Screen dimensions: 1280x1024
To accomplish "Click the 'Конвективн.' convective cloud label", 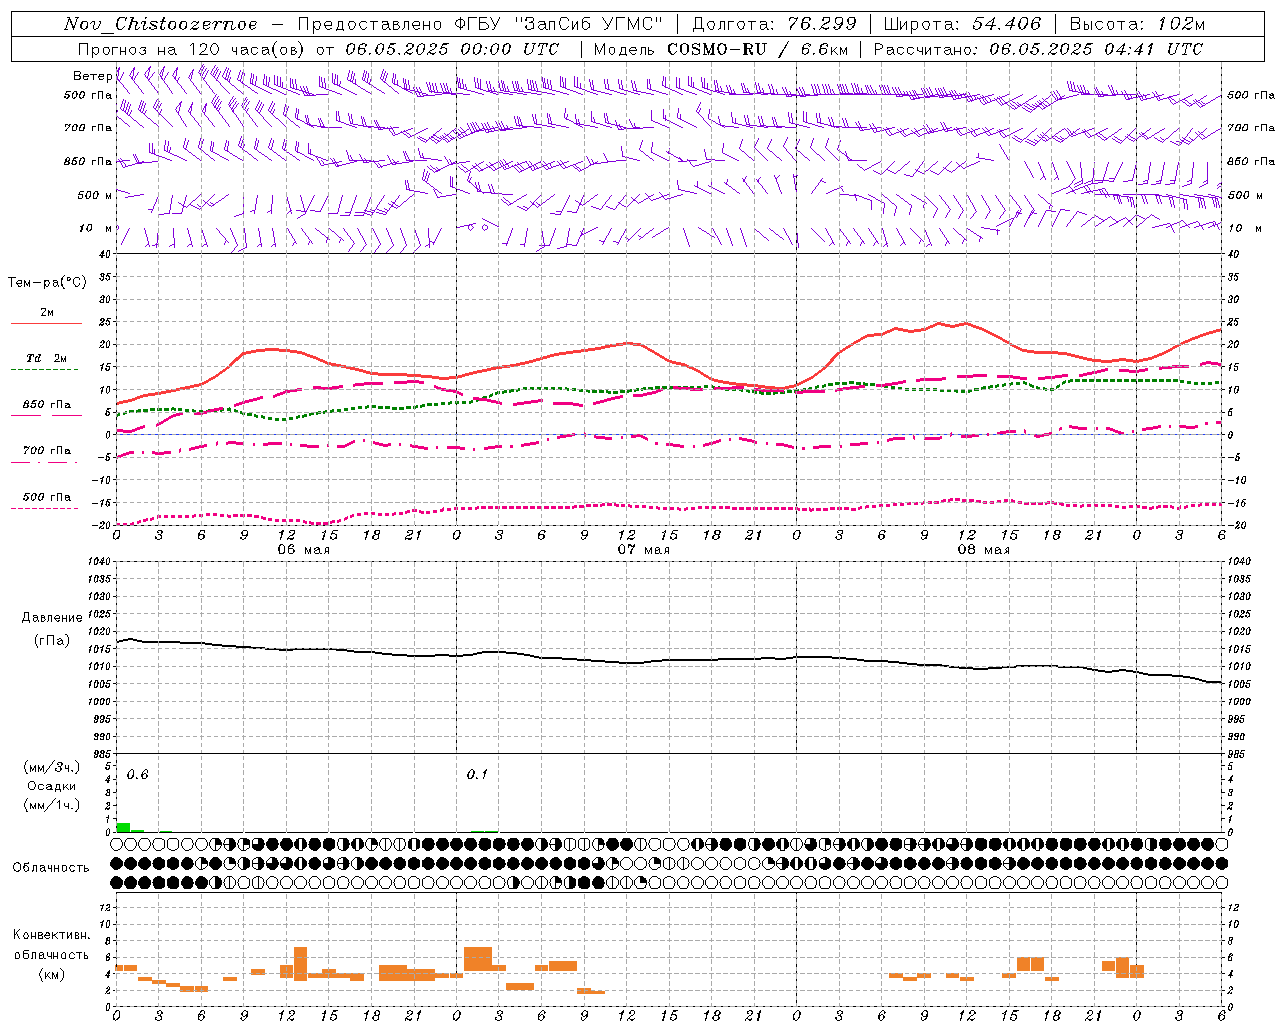I will coord(52,935).
